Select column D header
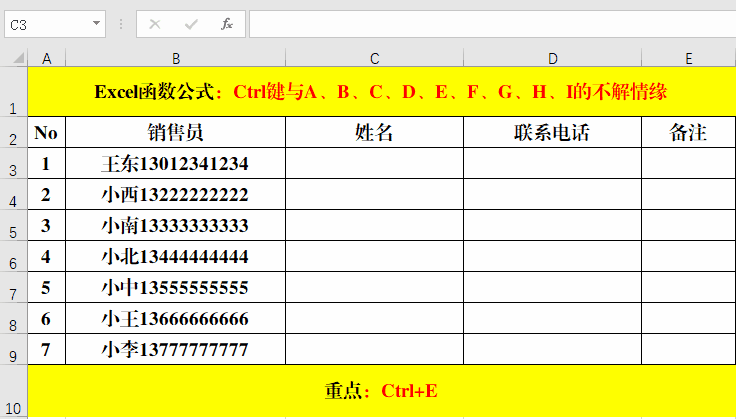The width and height of the screenshot is (736, 419). click(x=552, y=58)
